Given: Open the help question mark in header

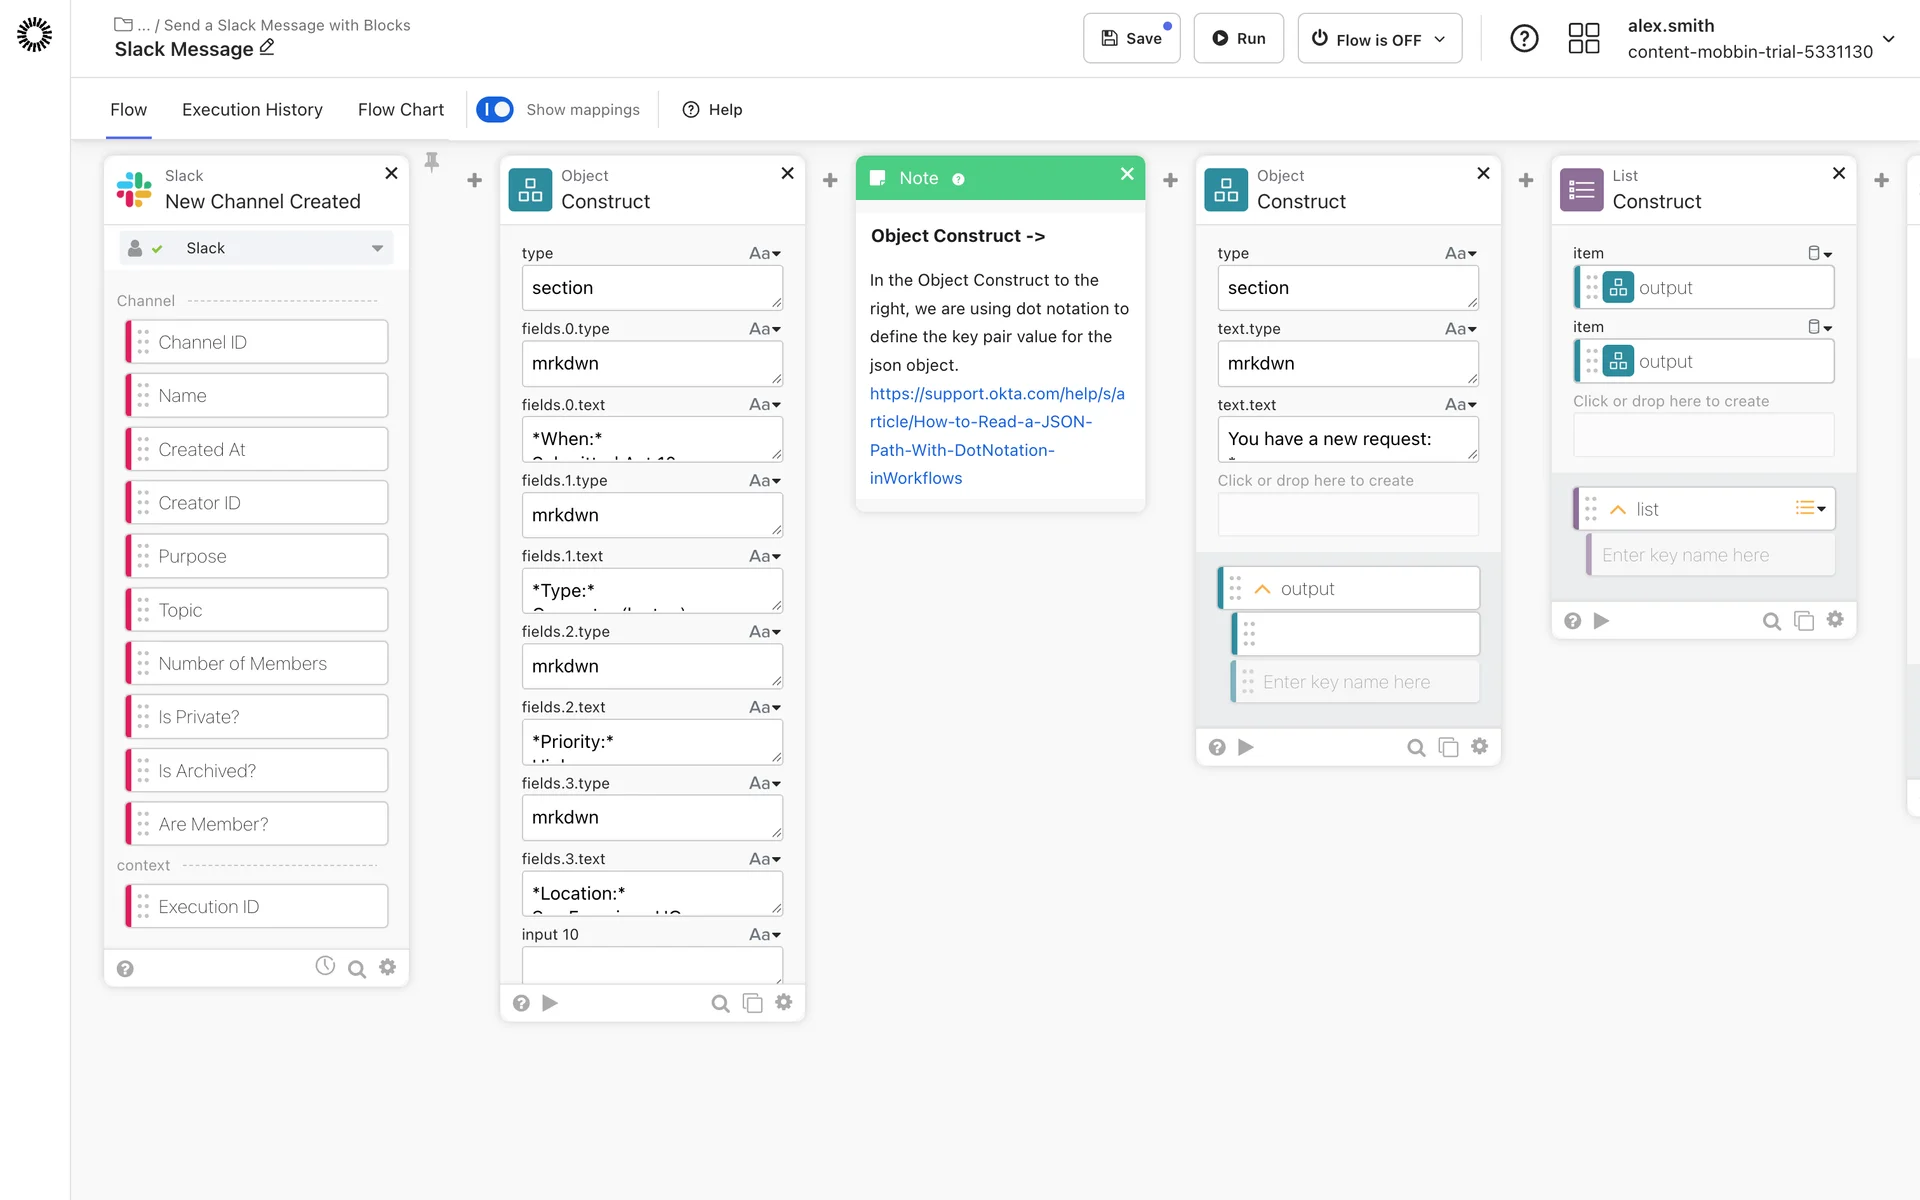Looking at the screenshot, I should click(1524, 39).
